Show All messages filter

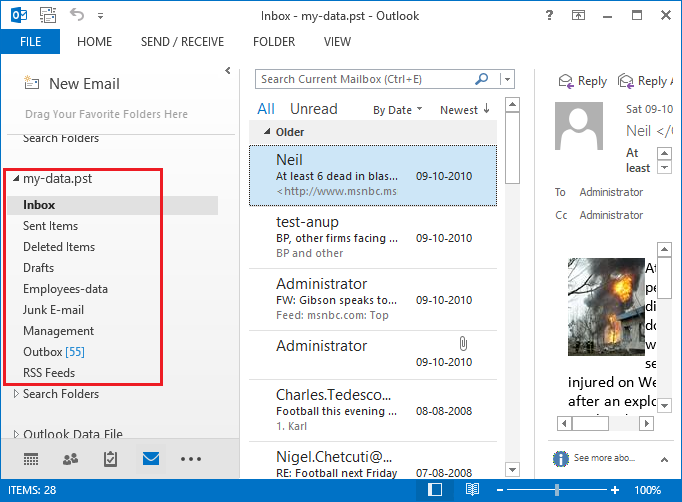(266, 109)
